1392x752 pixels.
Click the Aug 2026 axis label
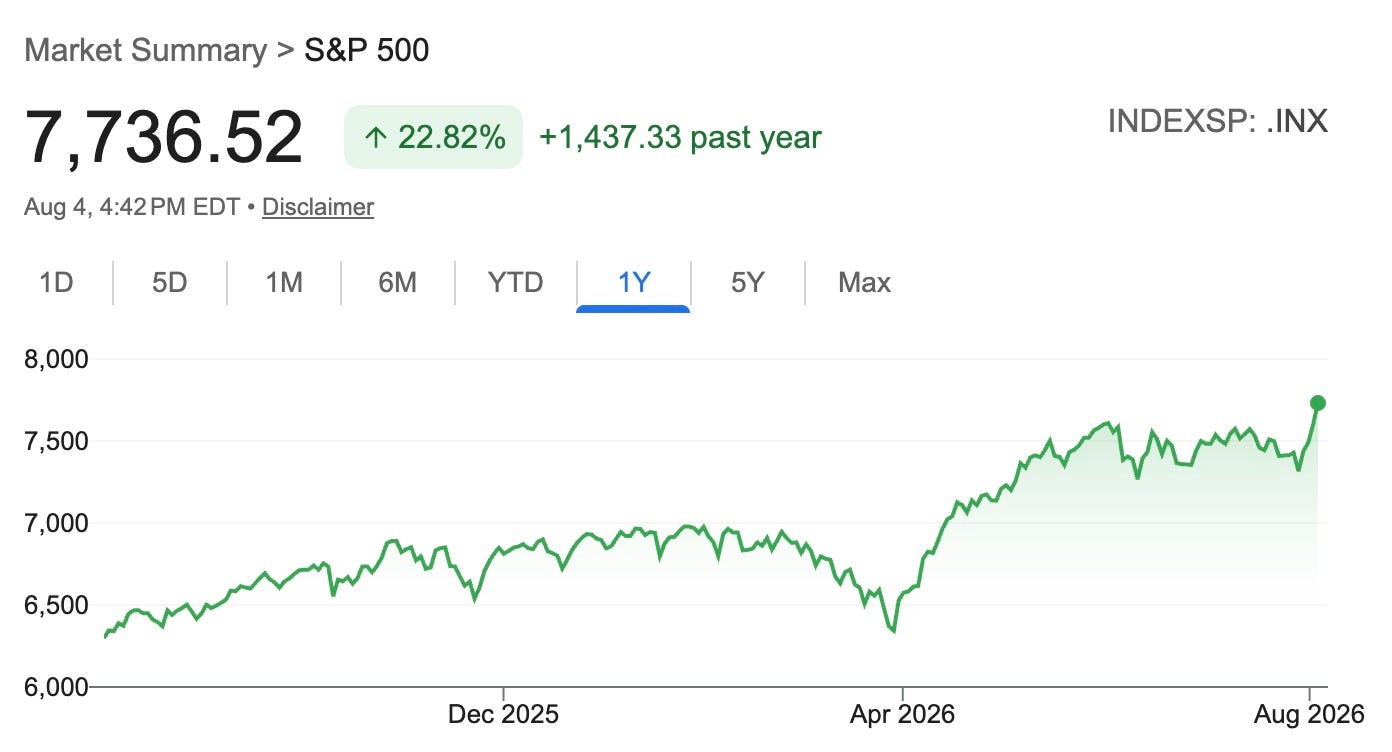(x=1311, y=715)
